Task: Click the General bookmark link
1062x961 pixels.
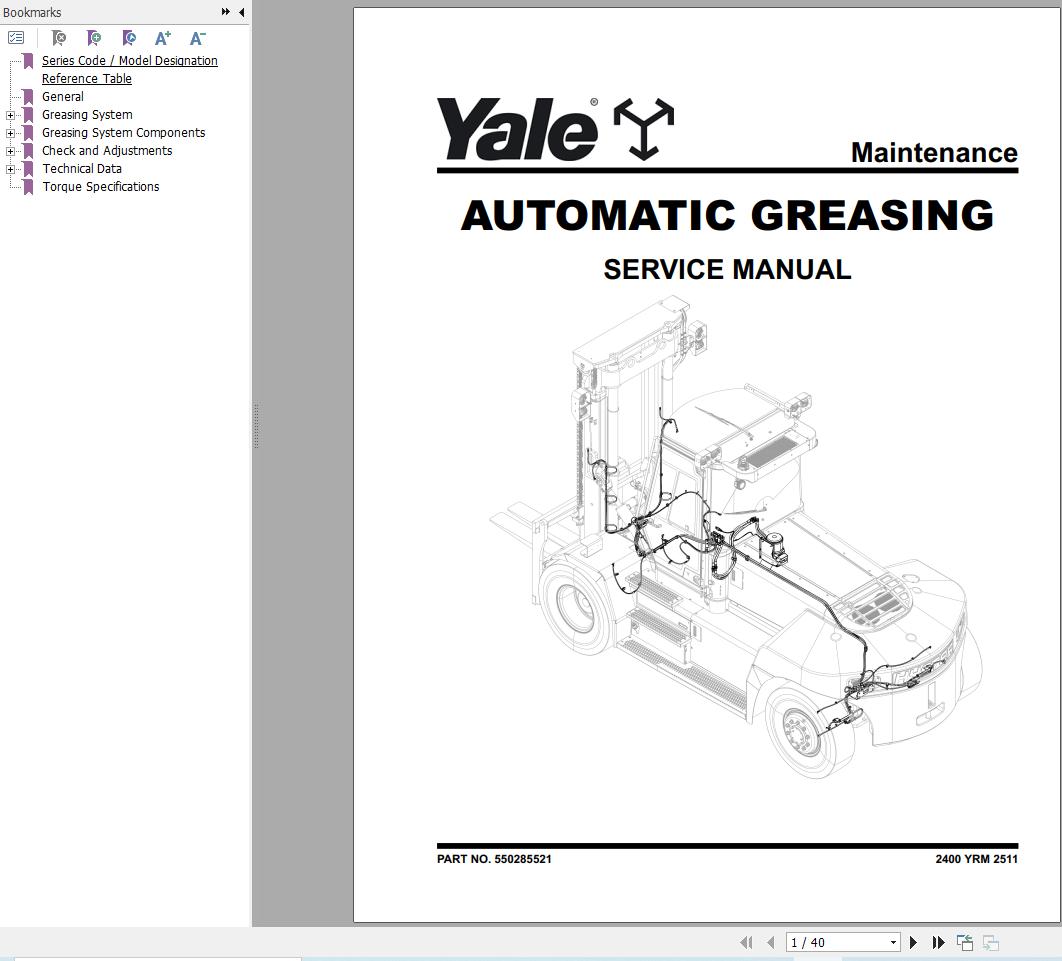Action: coord(63,96)
